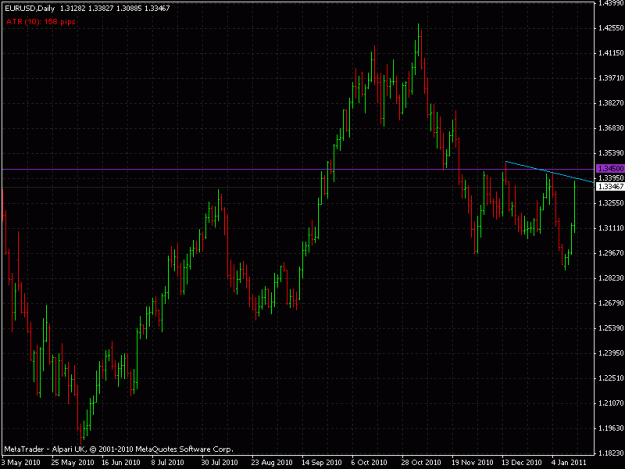Image resolution: width=625 pixels, height=469 pixels.
Task: Click the 1.31110 price axis label
Action: [611, 228]
